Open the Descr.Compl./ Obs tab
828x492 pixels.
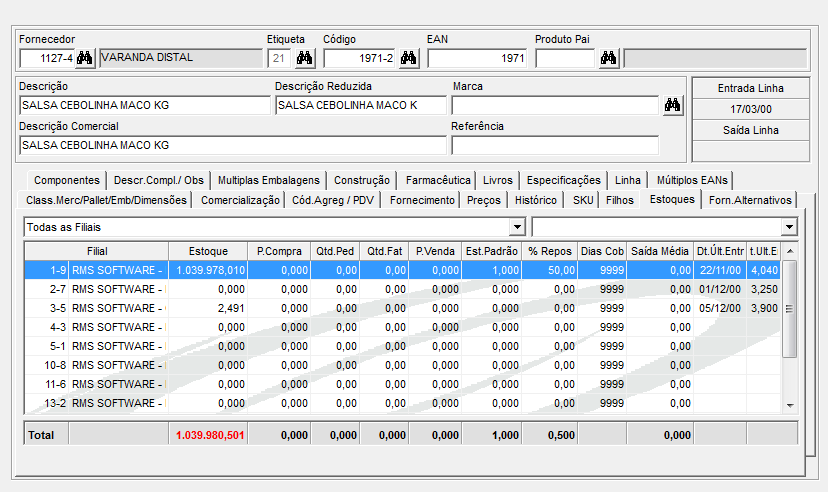(158, 181)
